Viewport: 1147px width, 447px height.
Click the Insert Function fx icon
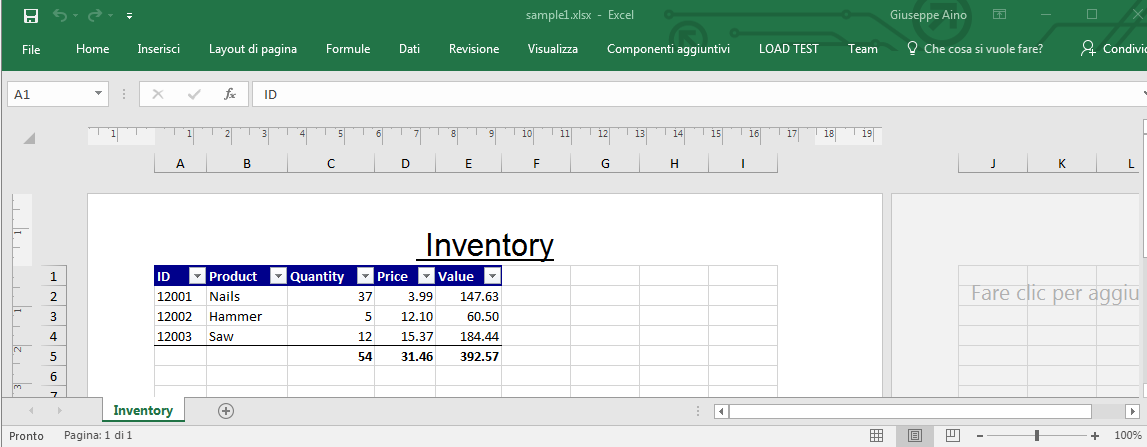click(x=229, y=94)
